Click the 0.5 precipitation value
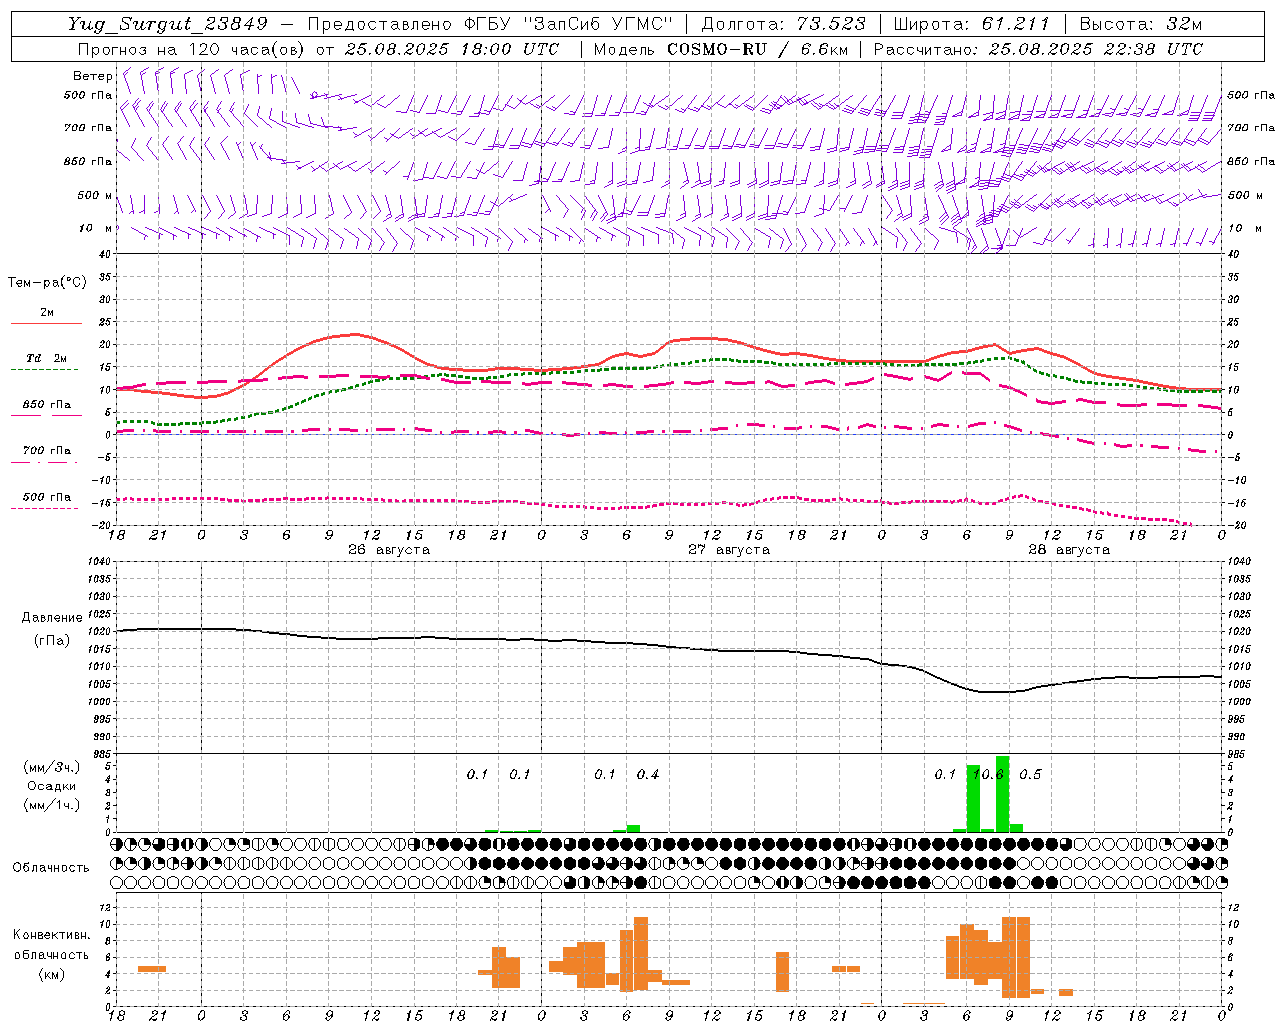The width and height of the screenshot is (1280, 1024). point(1030,775)
